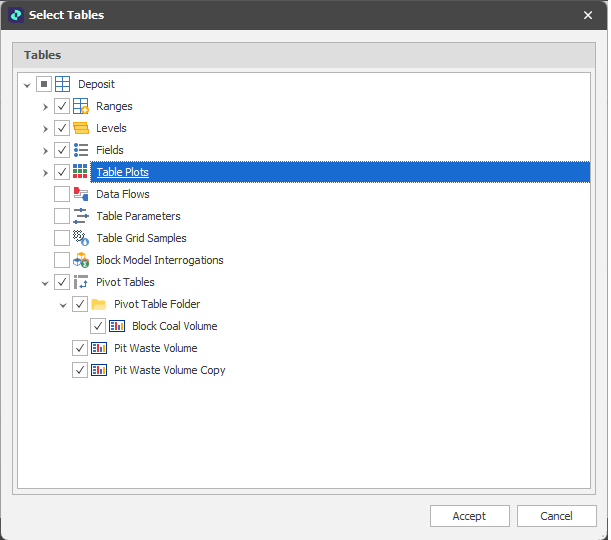
Task: Select Pit Waste Volume Copy item
Action: tap(169, 370)
